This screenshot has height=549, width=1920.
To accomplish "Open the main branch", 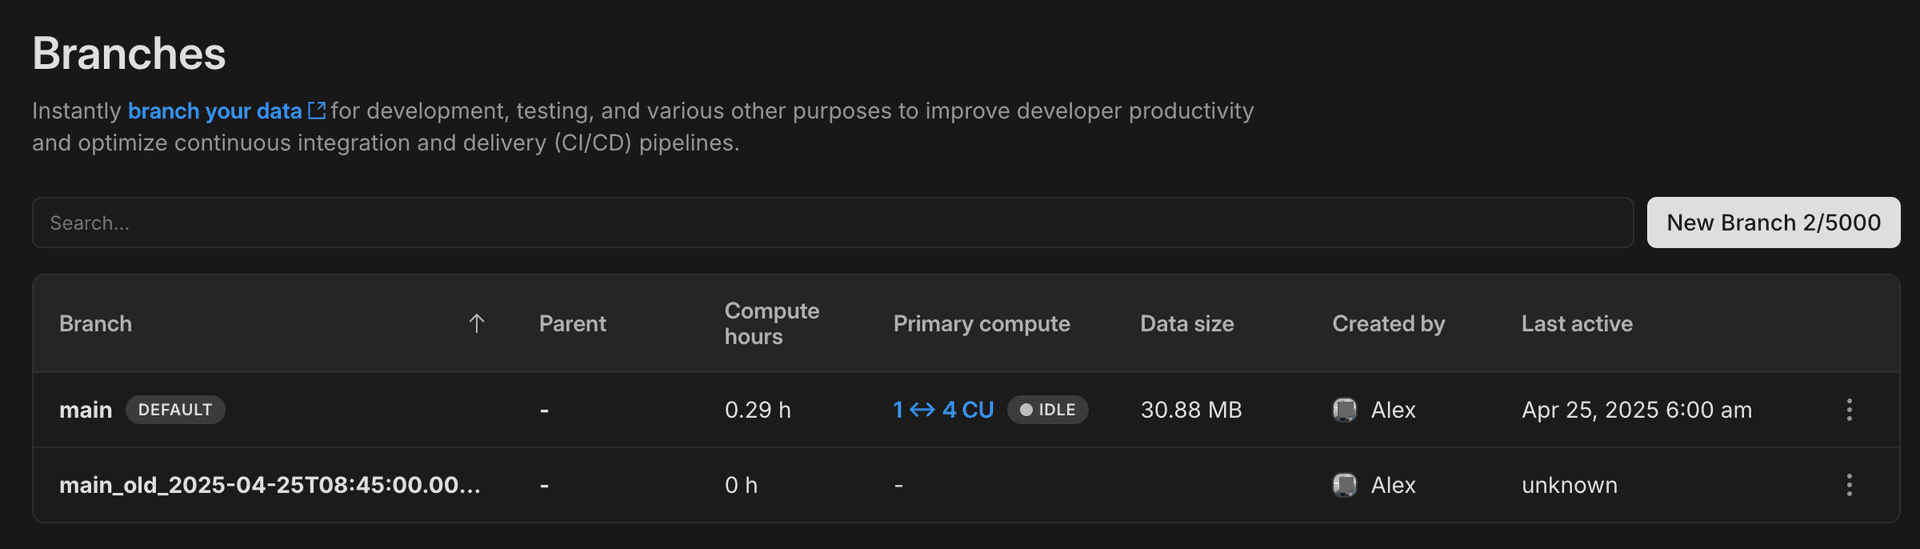I will [x=85, y=410].
